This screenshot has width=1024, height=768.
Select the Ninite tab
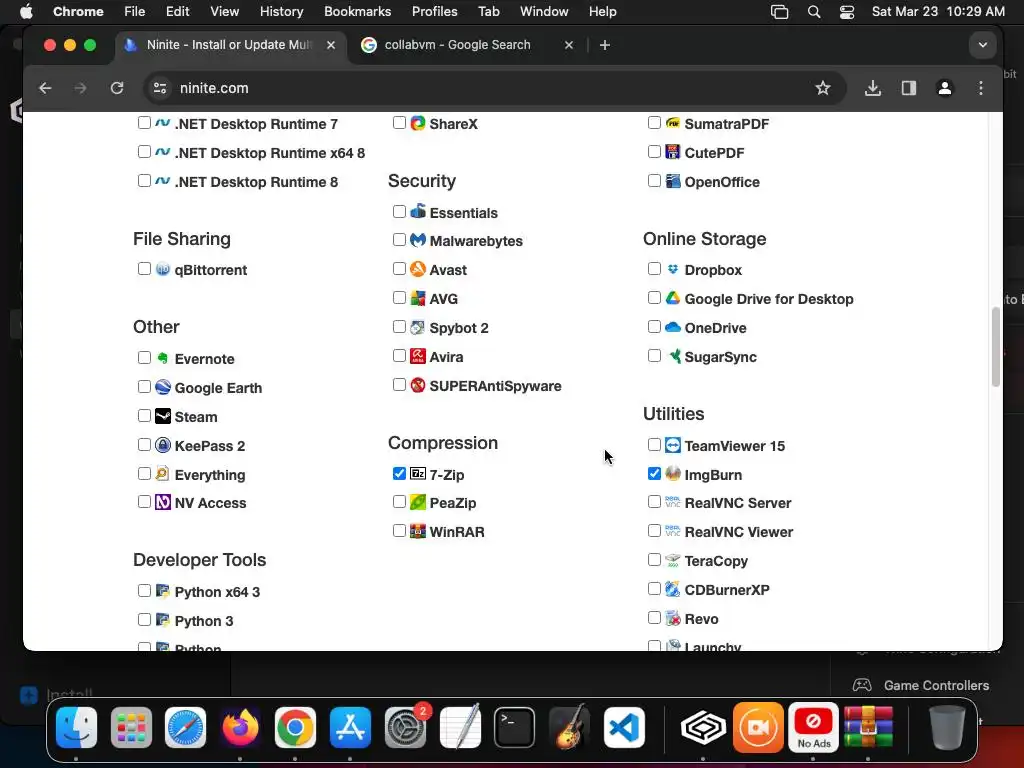point(229,45)
